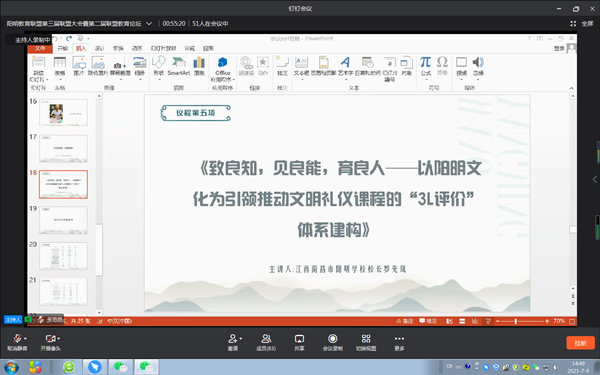Enter fullscreen with 全屏 button
The height and width of the screenshot is (375, 600).
point(582,24)
